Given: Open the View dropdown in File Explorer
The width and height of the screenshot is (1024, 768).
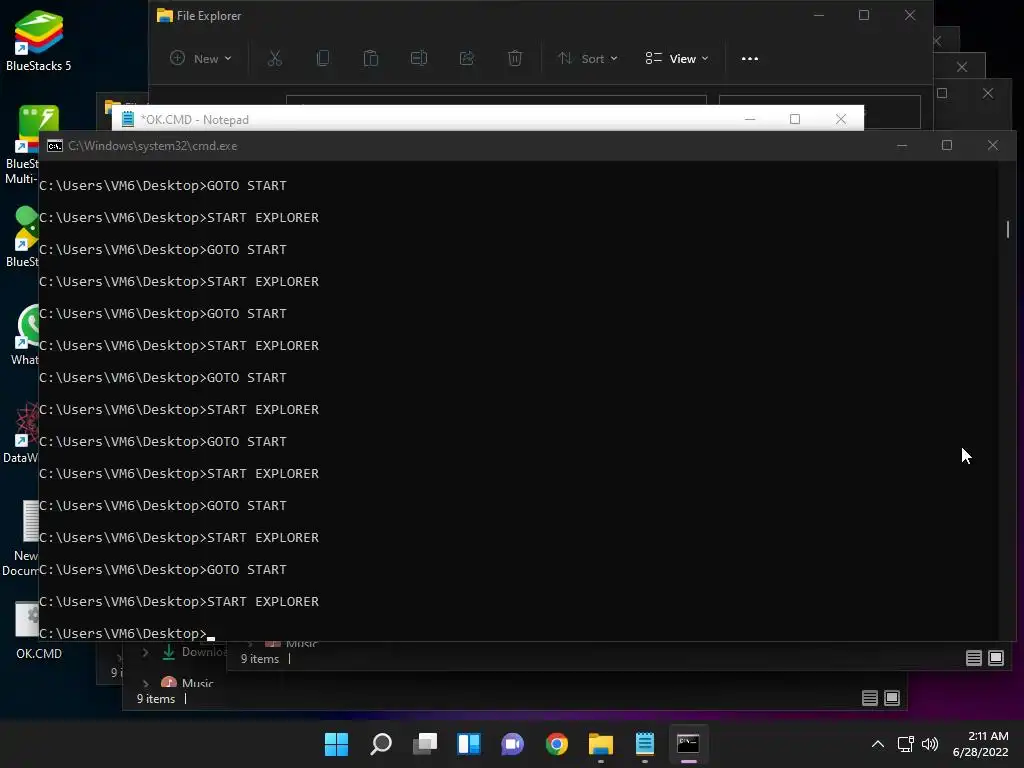Looking at the screenshot, I should coord(677,59).
